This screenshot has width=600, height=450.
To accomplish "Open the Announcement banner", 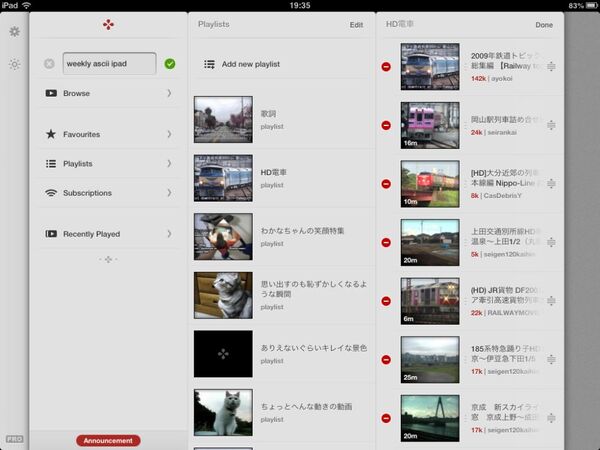I will click(108, 440).
